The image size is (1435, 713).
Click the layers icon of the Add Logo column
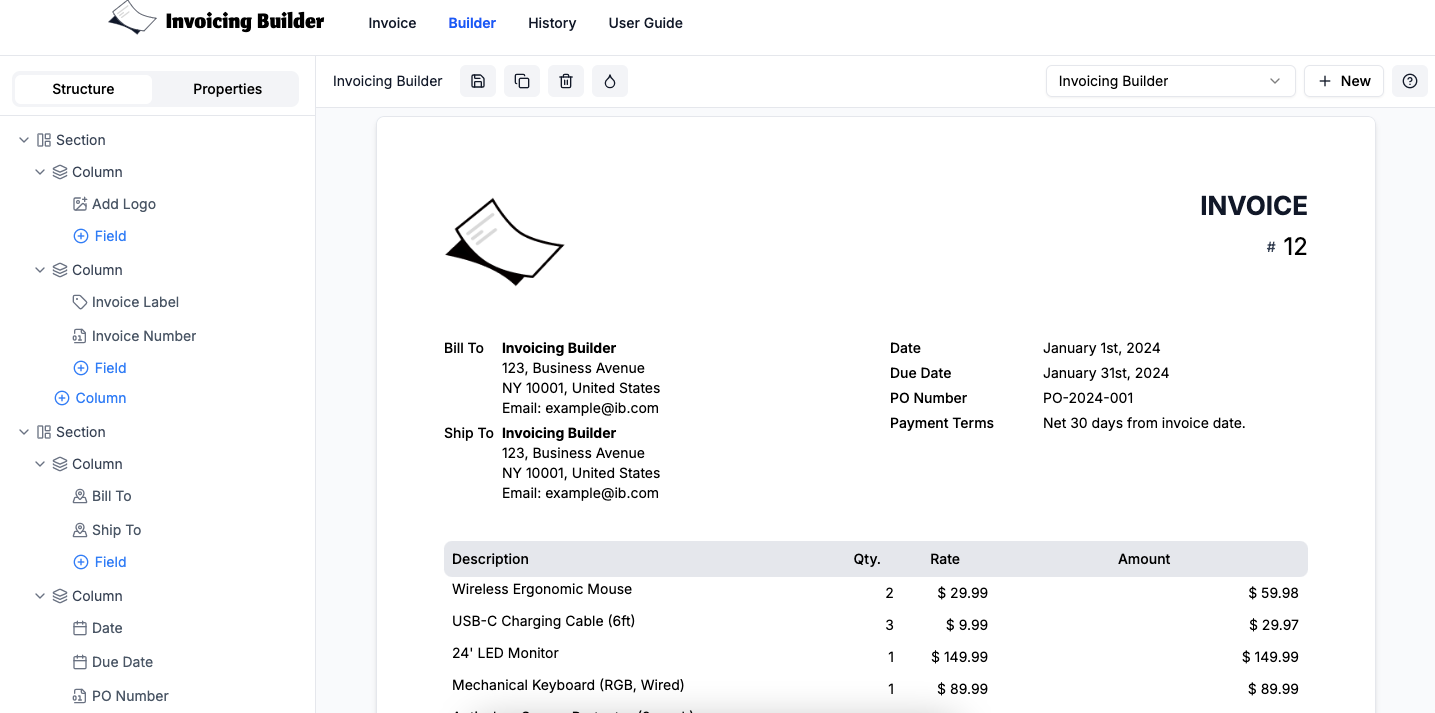[x=60, y=172]
